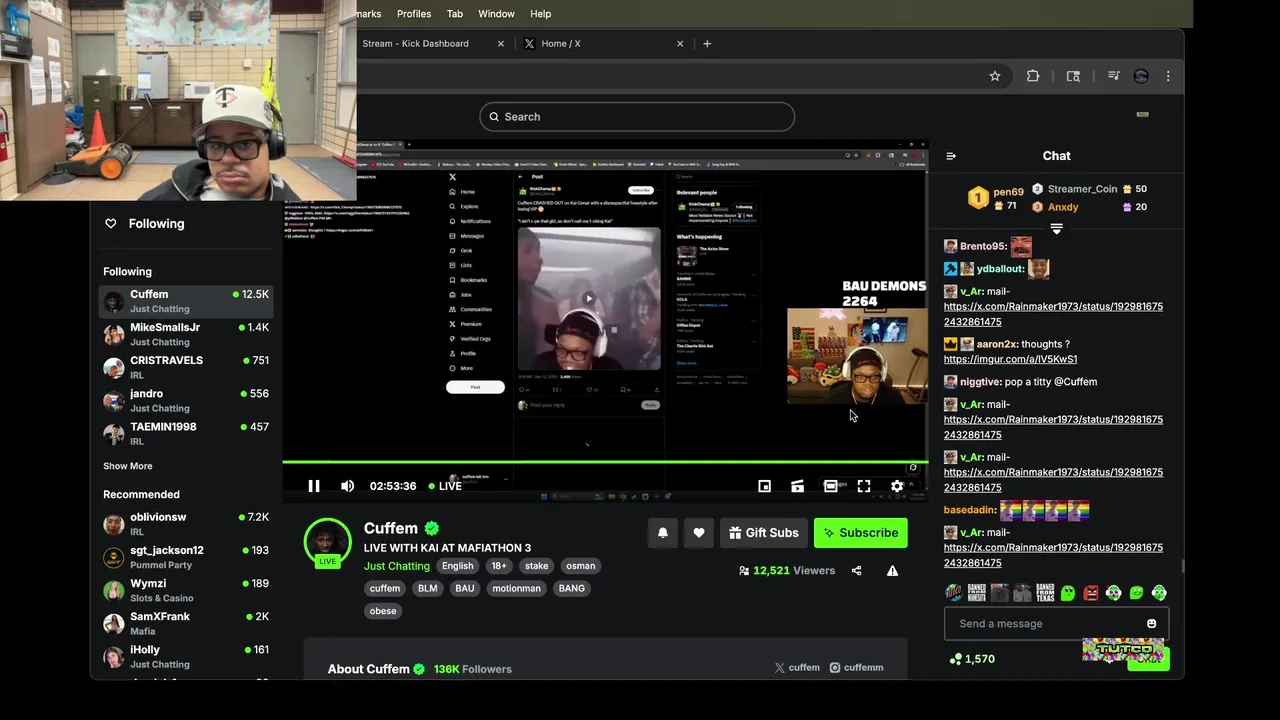The height and width of the screenshot is (720, 1280).
Task: Bookmark this page with star icon
Action: coord(995,76)
